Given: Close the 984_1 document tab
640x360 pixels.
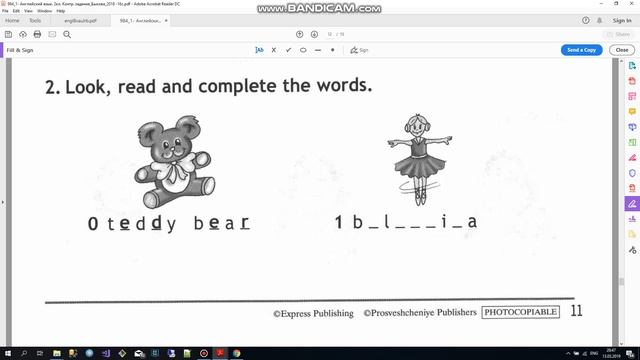Looking at the screenshot, I should (x=166, y=20).
